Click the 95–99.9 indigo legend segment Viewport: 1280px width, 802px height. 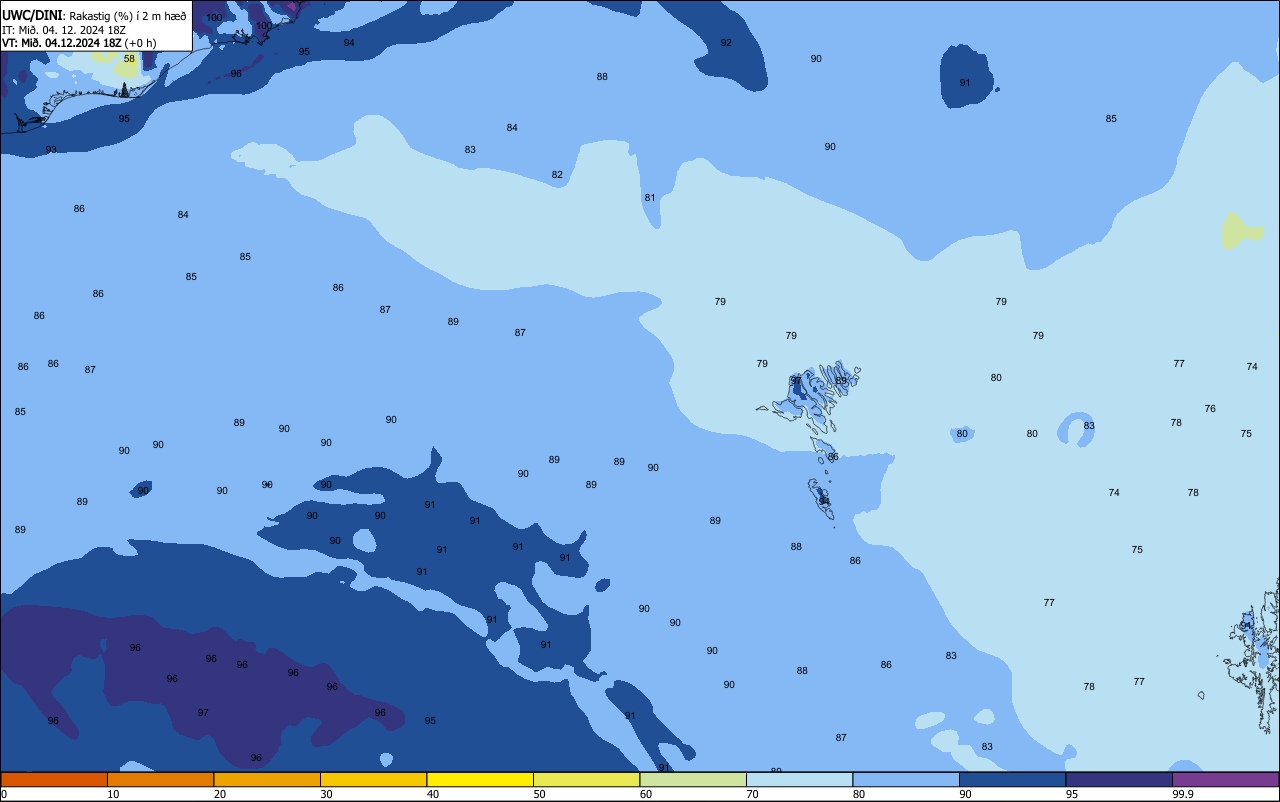1119,779
